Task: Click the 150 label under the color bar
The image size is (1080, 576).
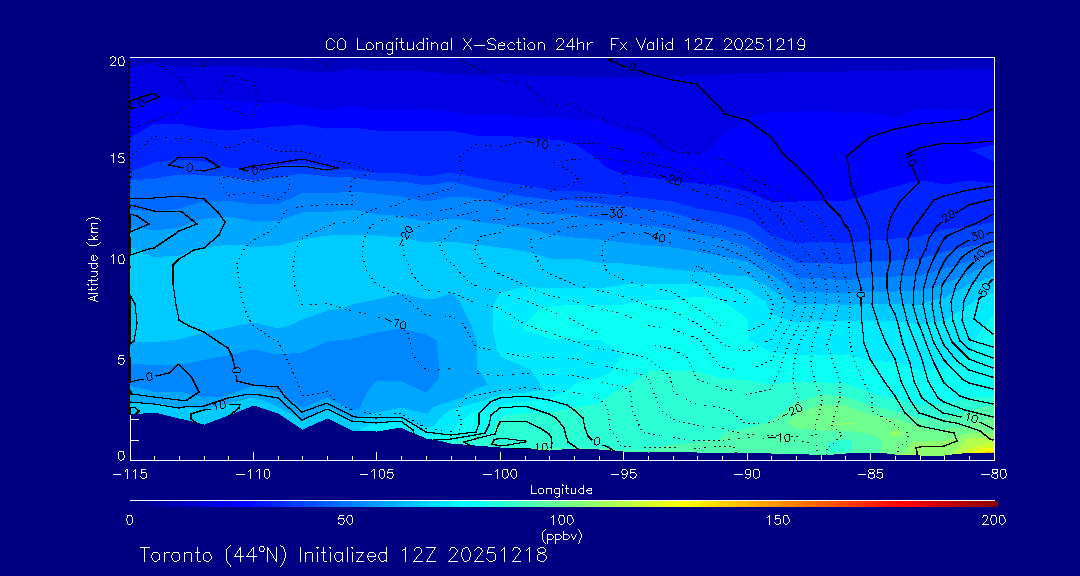Action: [x=778, y=520]
